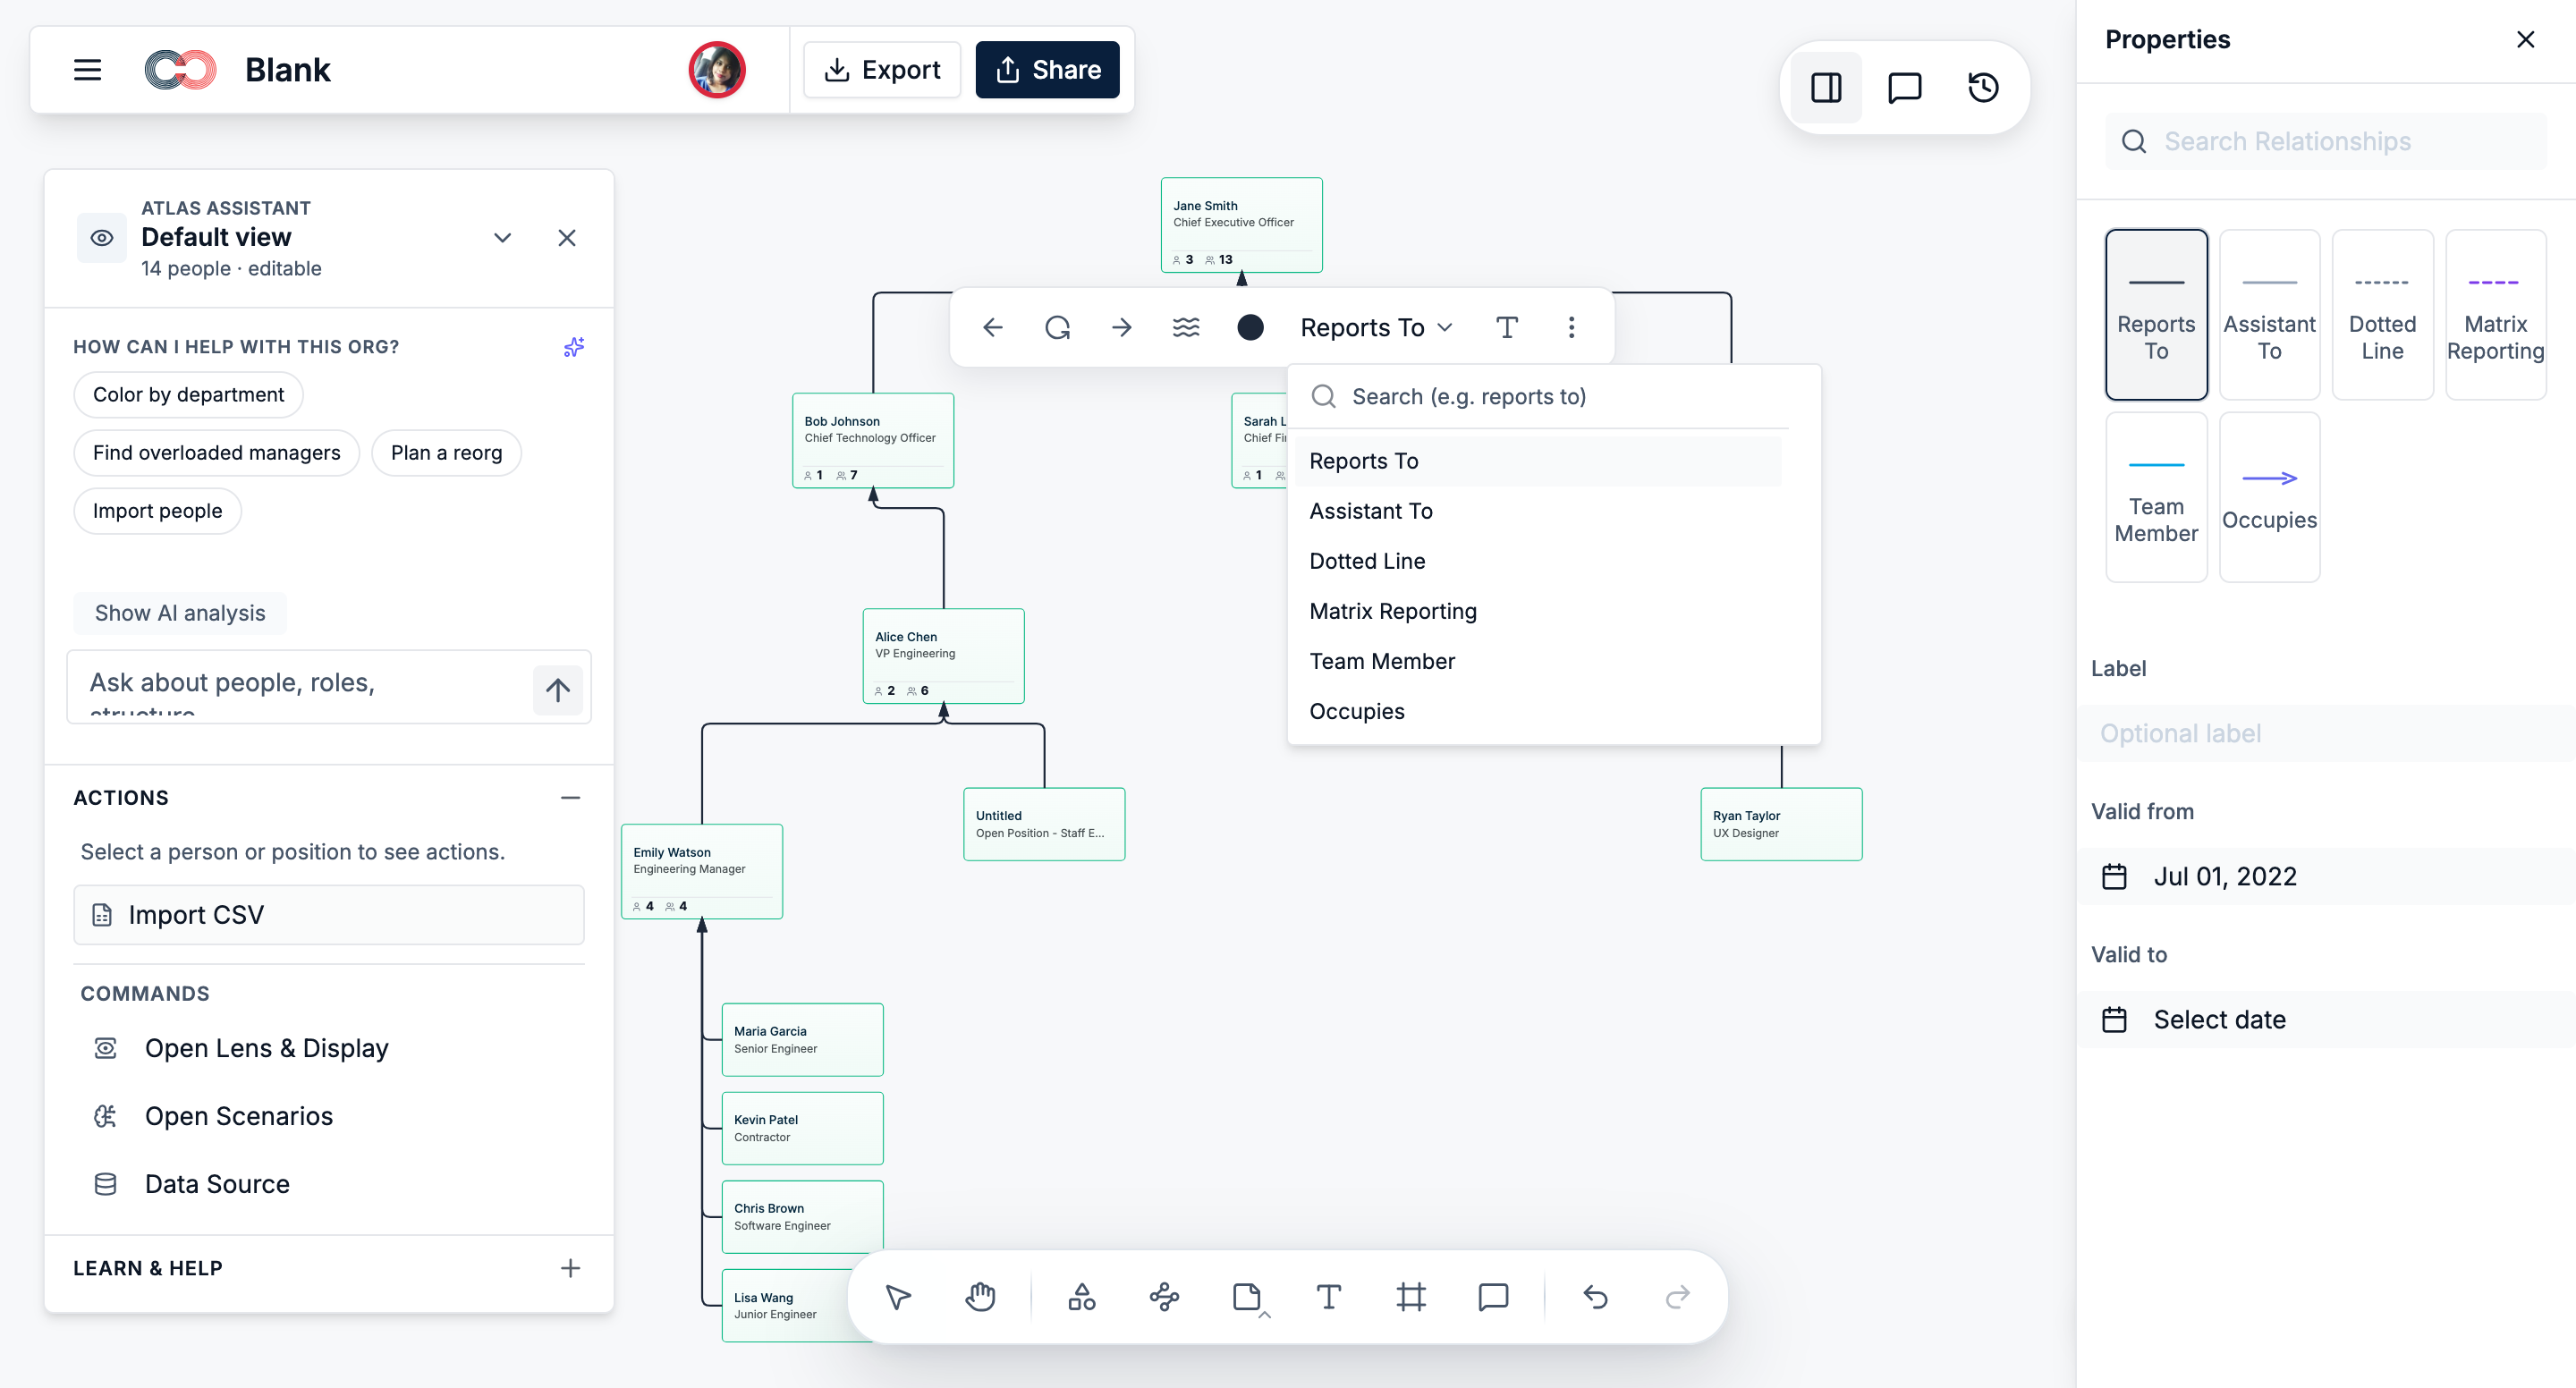Click Plan a reorg suggestion
The width and height of the screenshot is (2576, 1388).
446,453
